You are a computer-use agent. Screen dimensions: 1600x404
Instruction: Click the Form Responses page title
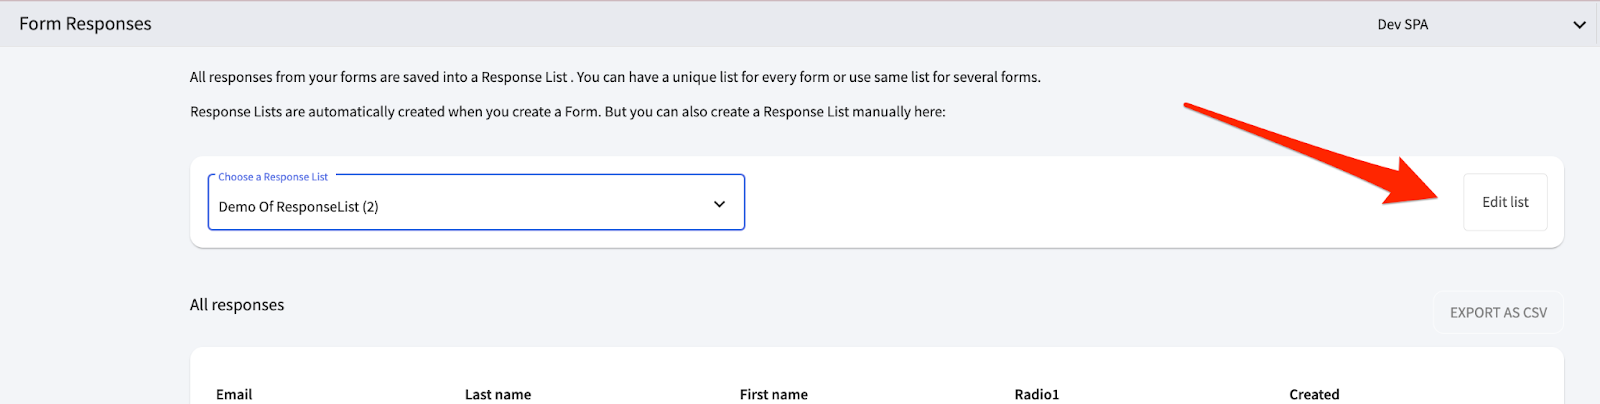(x=85, y=24)
